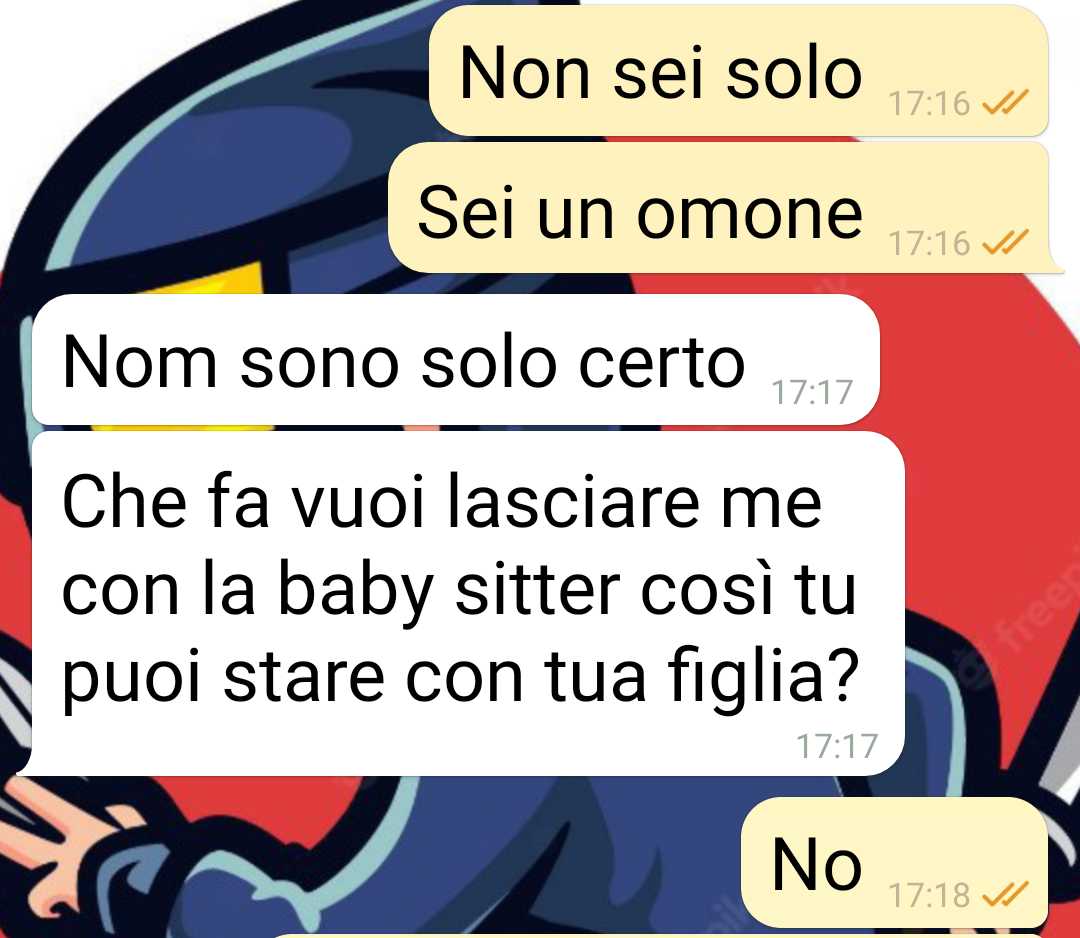Tap 17:17 timestamp on "Nom sono solo certo"
Screen dimensions: 1080x938
coord(812,392)
